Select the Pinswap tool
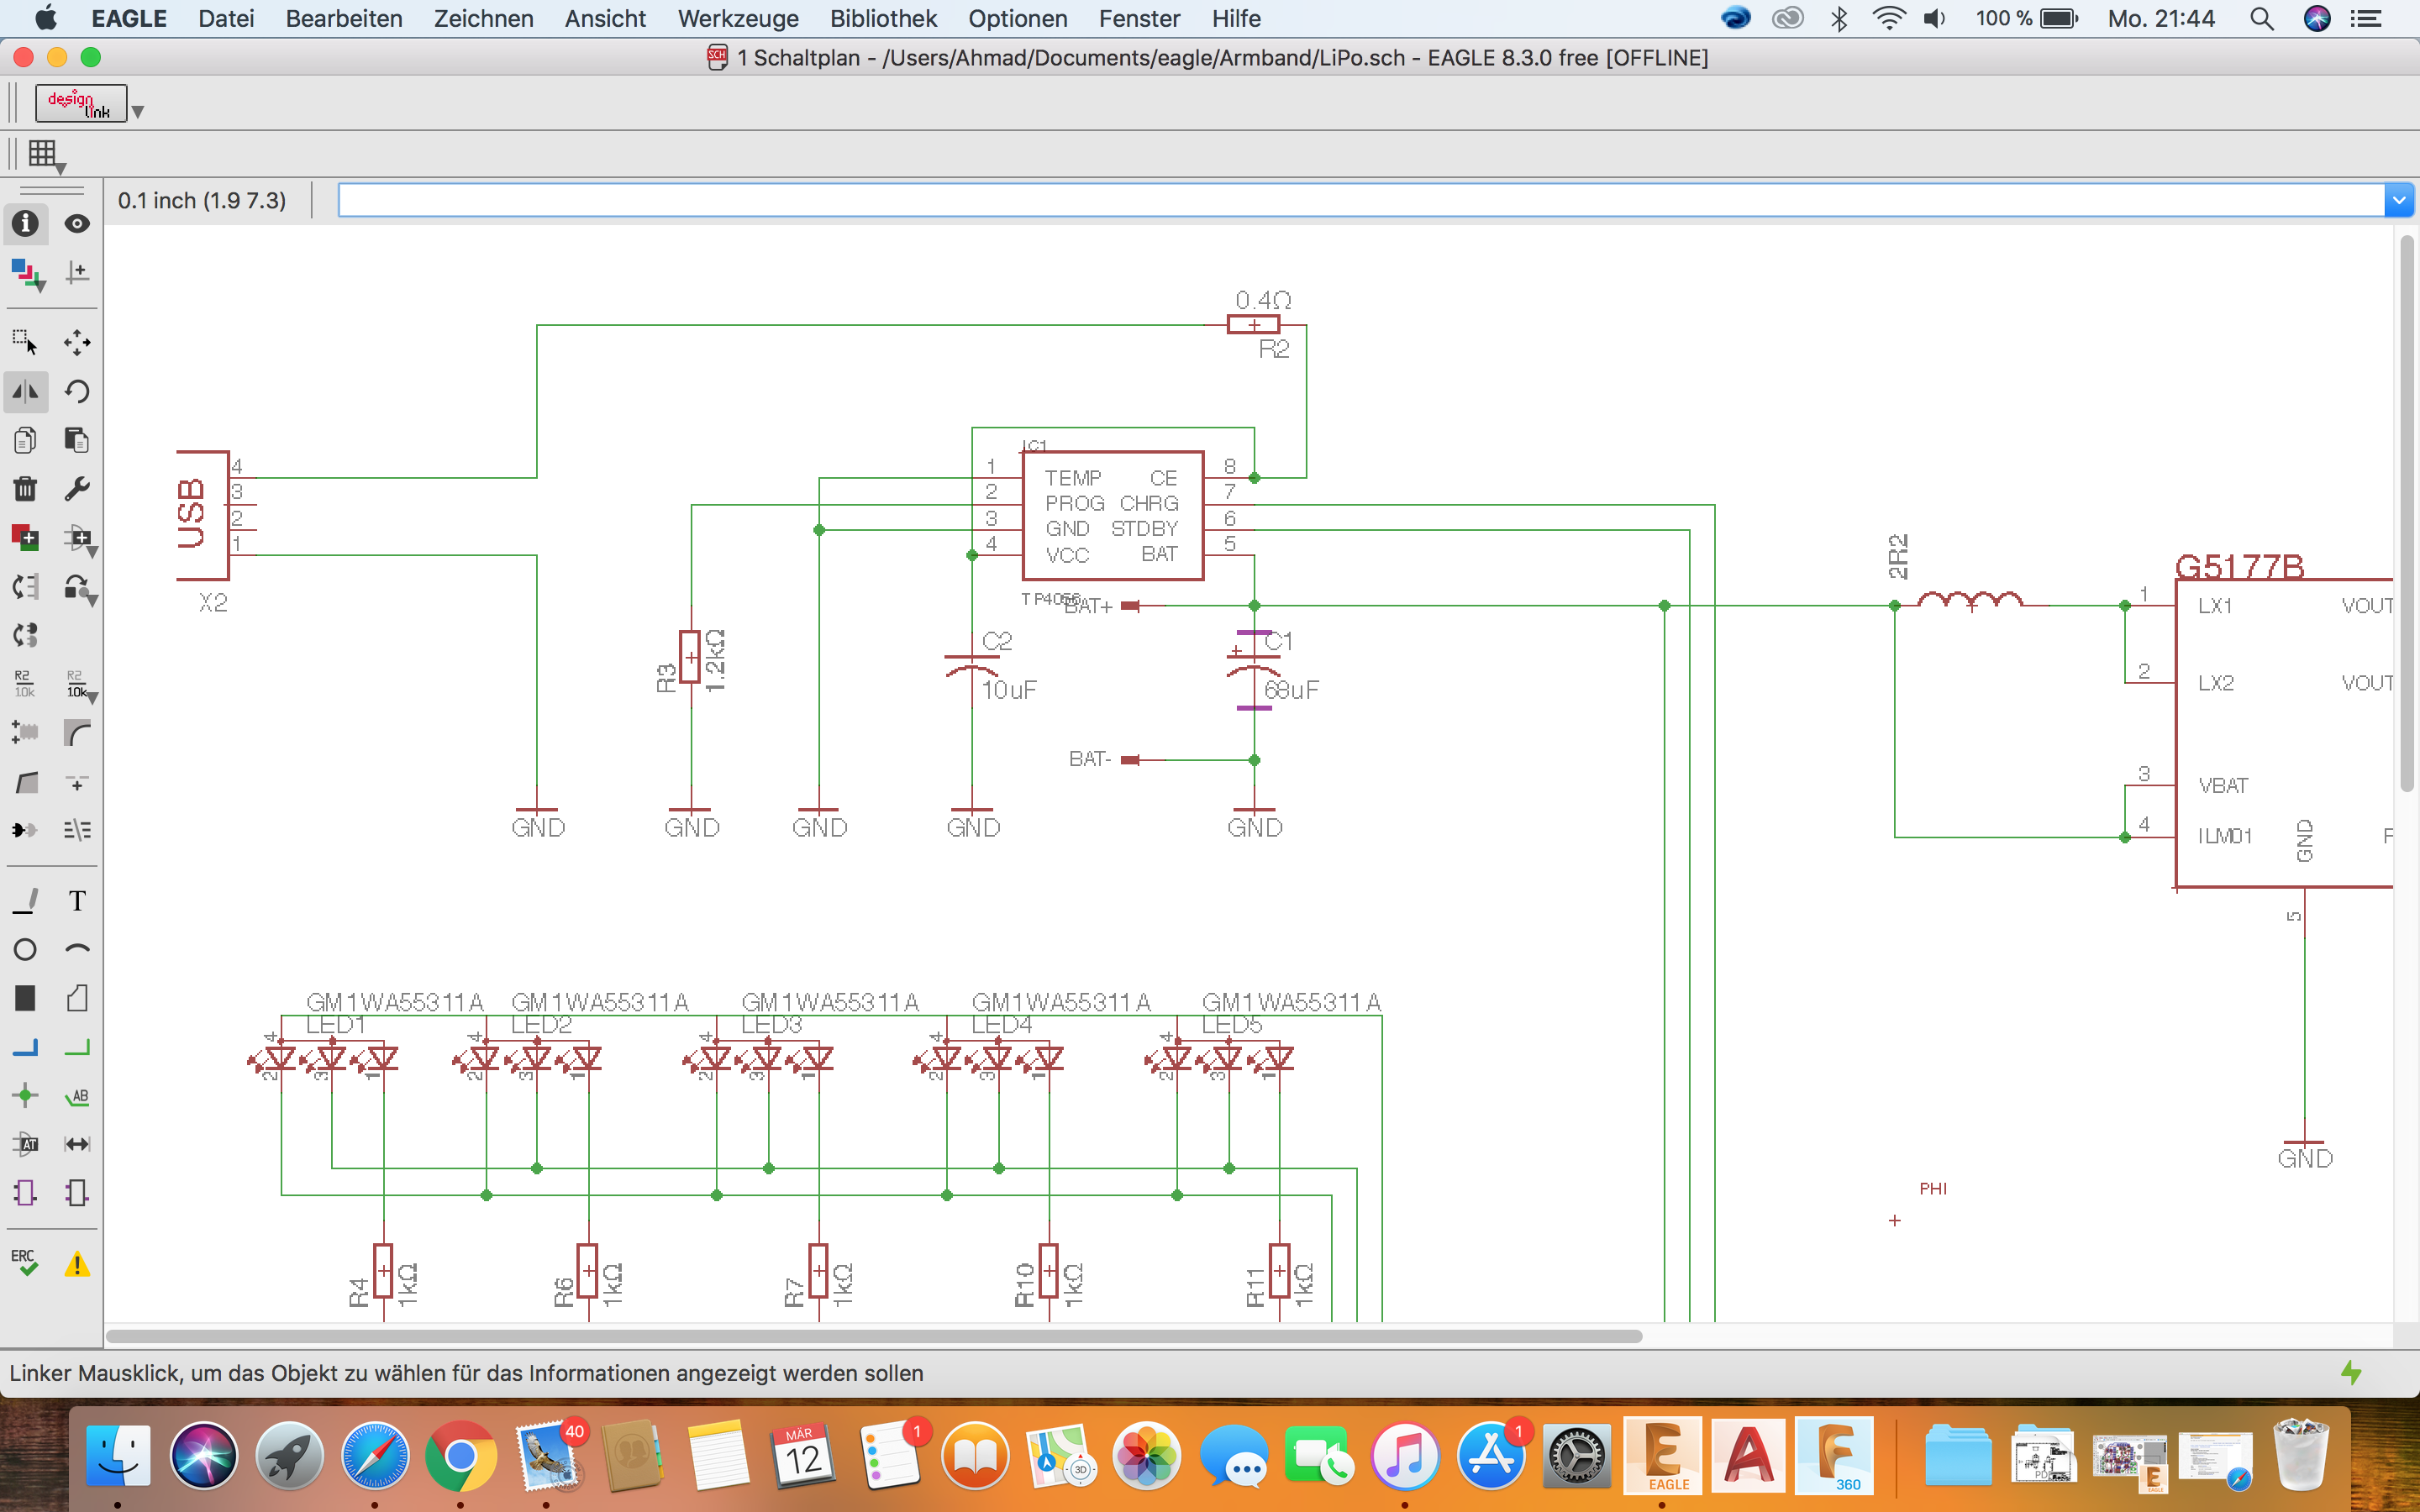 26,587
